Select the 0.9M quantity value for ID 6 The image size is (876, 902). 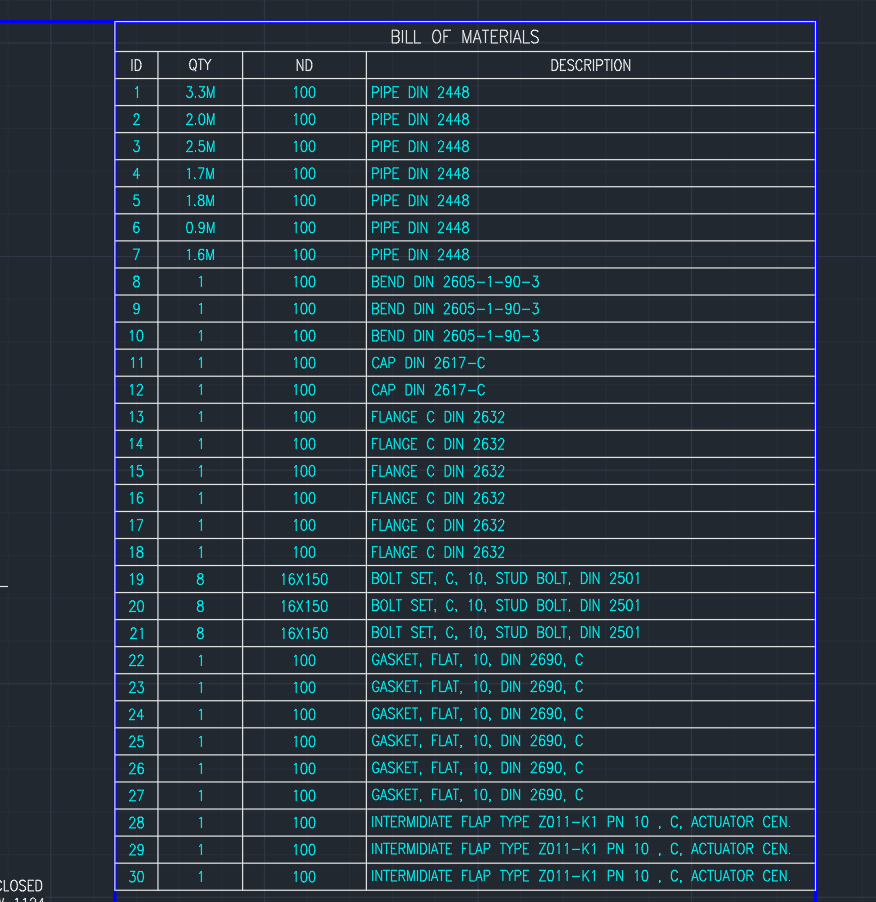(x=199, y=227)
